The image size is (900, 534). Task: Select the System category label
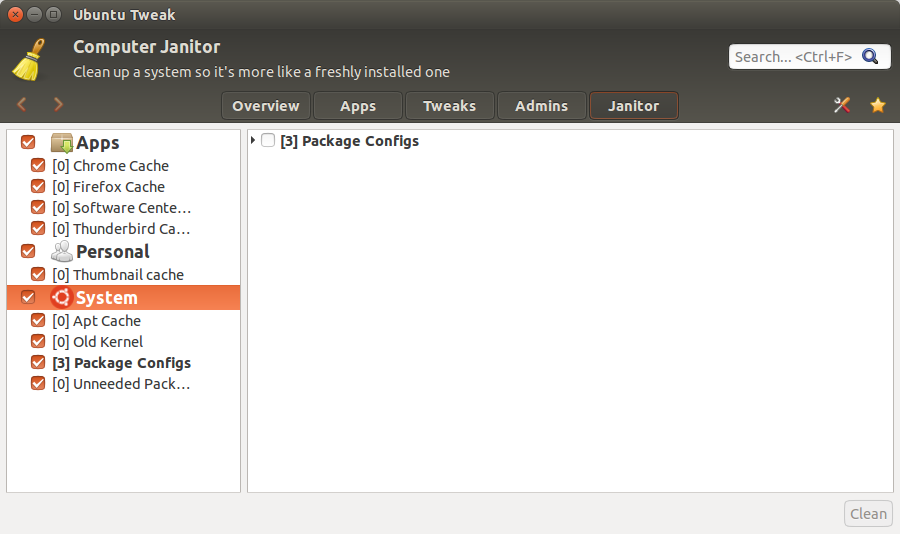[107, 297]
